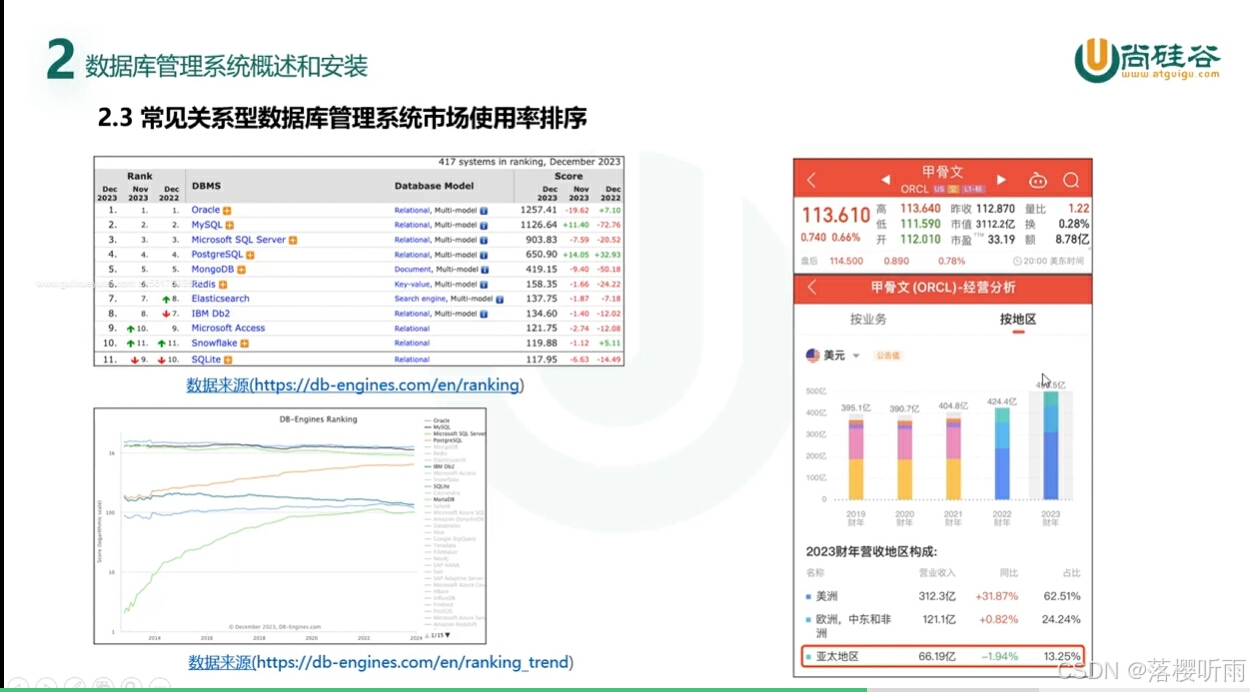Select the 美洲 revenue row

click(x=943, y=596)
